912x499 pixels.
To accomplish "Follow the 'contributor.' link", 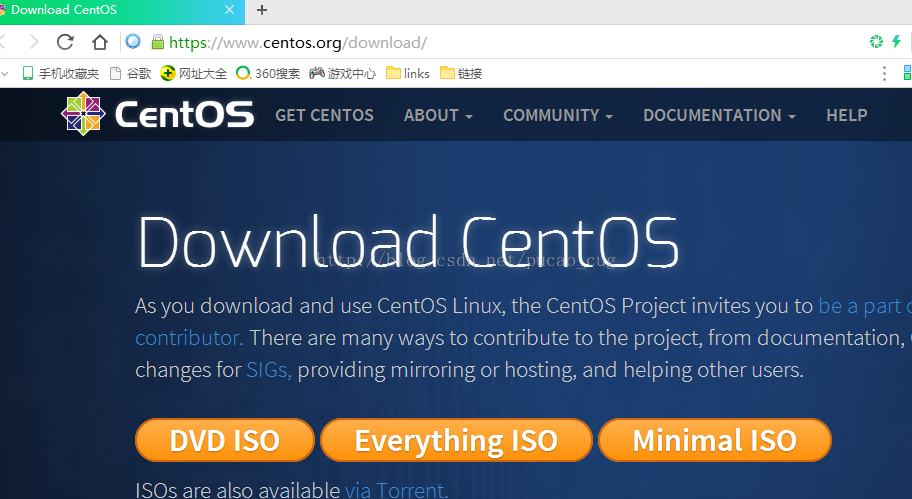I will [189, 338].
